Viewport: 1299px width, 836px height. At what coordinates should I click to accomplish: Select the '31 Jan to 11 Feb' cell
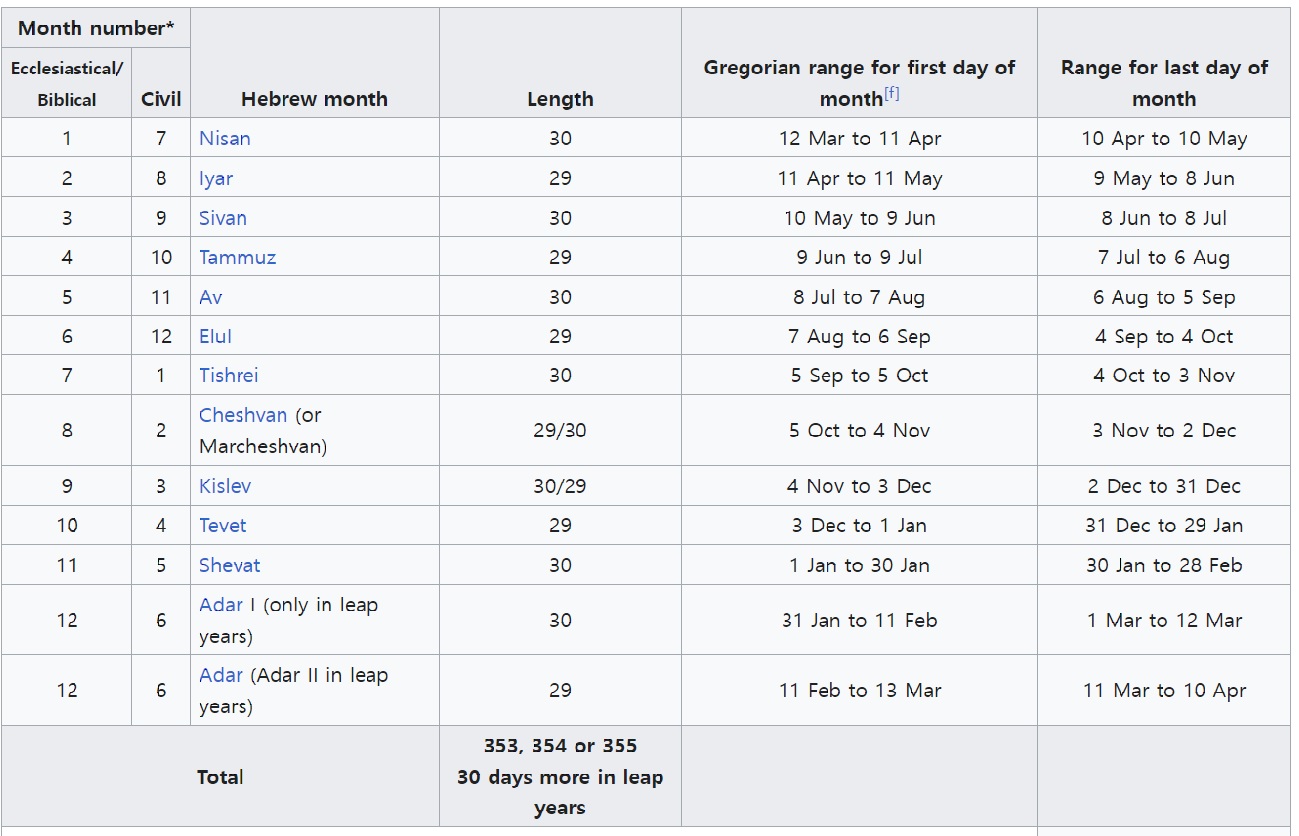tap(860, 620)
